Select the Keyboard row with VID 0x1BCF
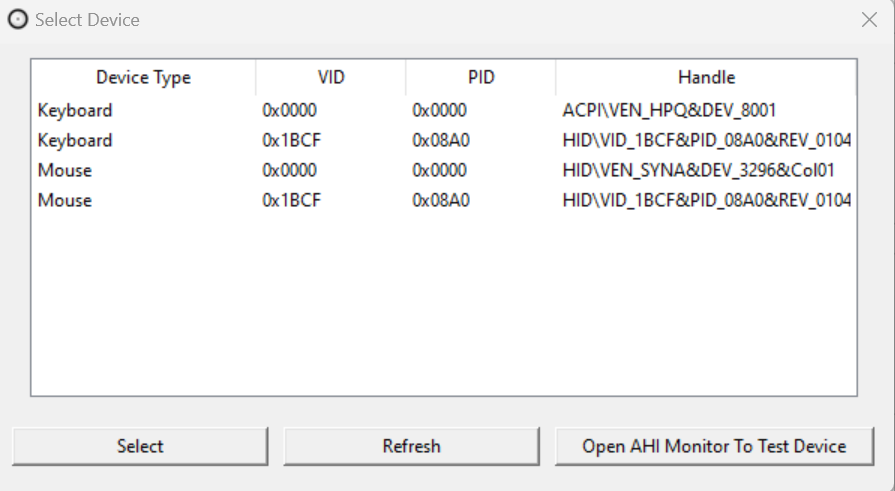 [75, 140]
